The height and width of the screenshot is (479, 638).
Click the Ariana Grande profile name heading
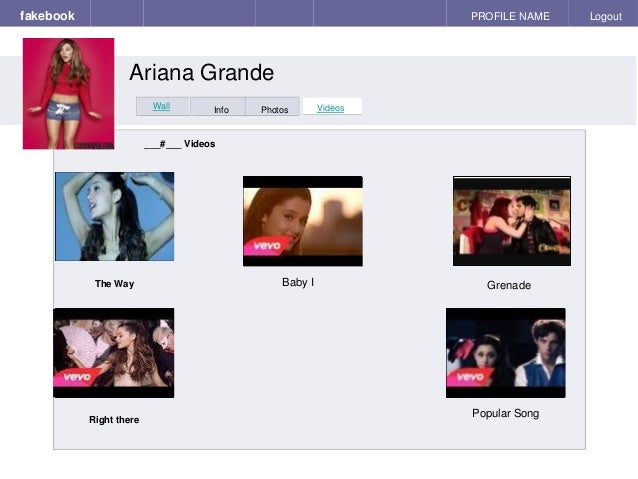tap(202, 73)
